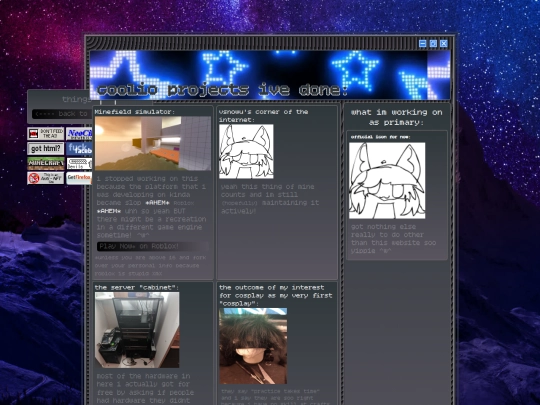Click "Play Now* on Roblox!" button
This screenshot has width=540, height=405.
point(153,246)
